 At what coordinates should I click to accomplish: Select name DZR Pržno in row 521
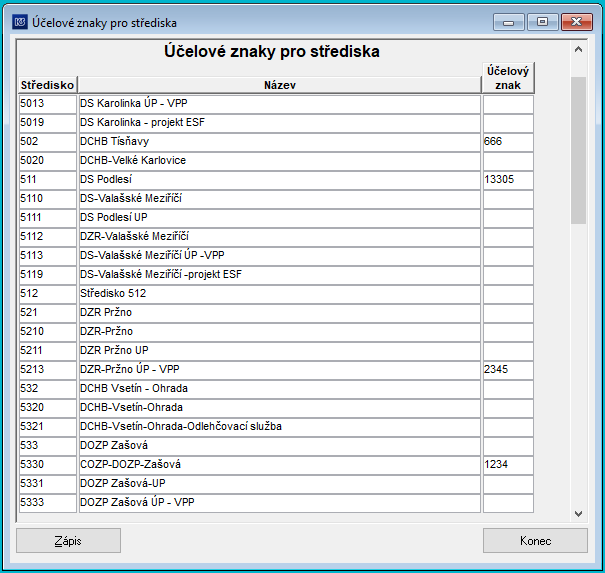[x=280, y=313]
